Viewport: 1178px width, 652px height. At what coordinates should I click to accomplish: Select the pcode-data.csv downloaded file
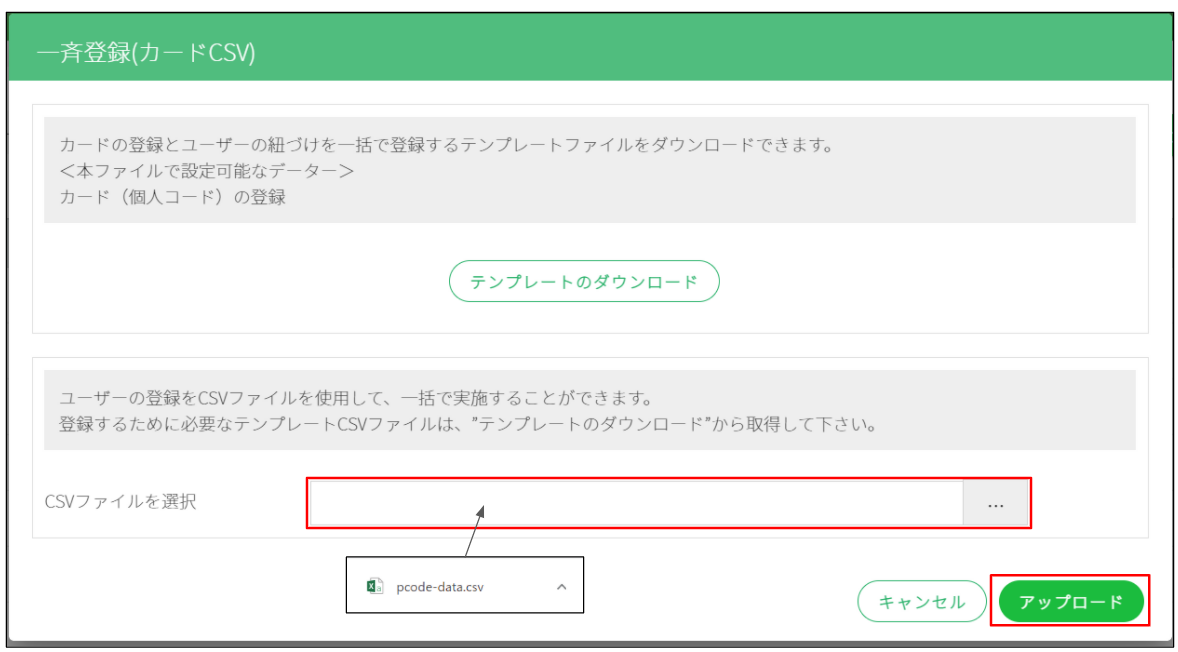tap(464, 585)
